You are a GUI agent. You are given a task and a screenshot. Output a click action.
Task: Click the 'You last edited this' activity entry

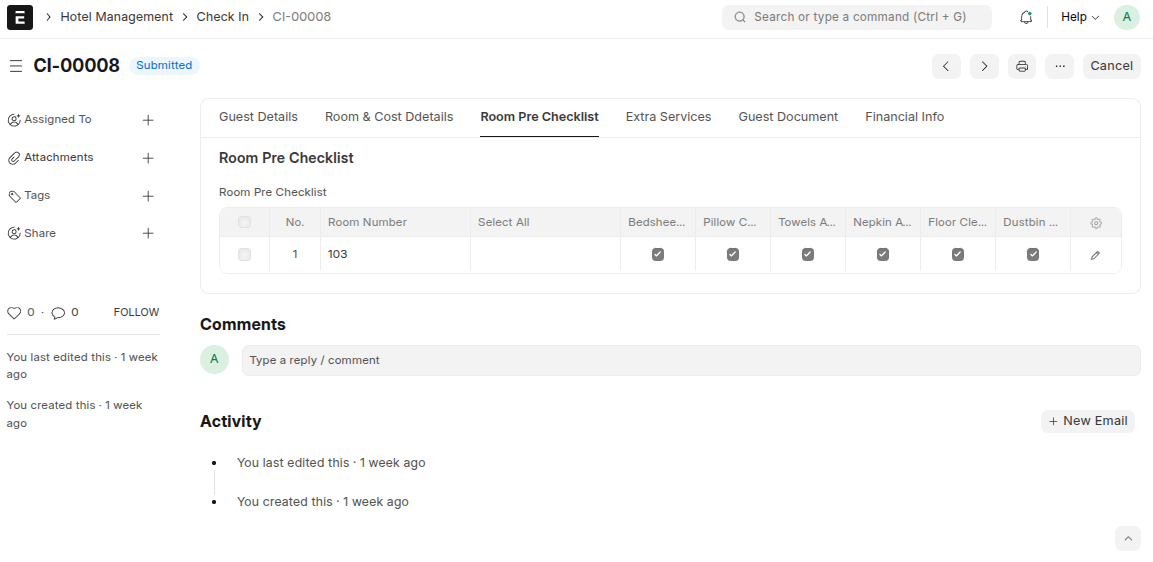(331, 463)
